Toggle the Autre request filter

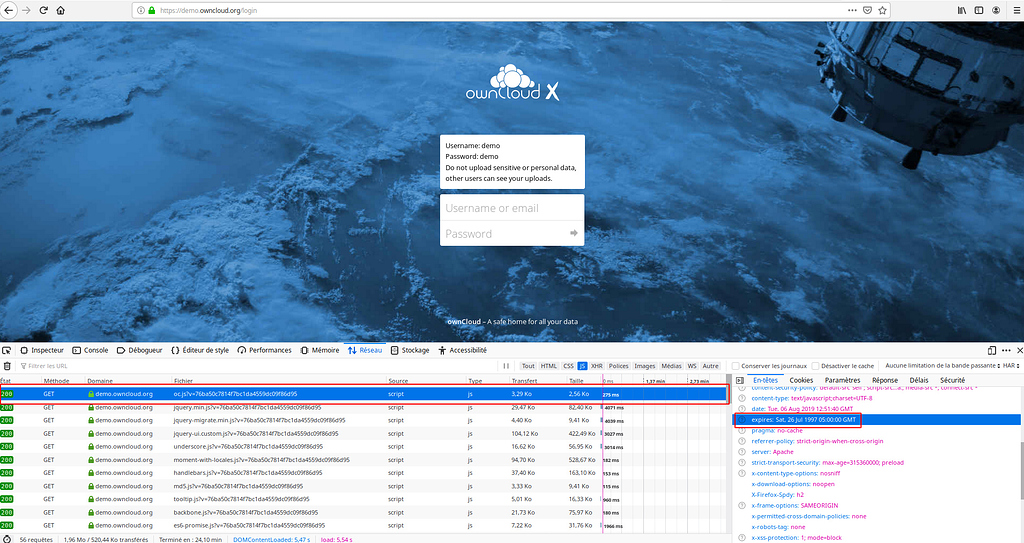(x=711, y=366)
